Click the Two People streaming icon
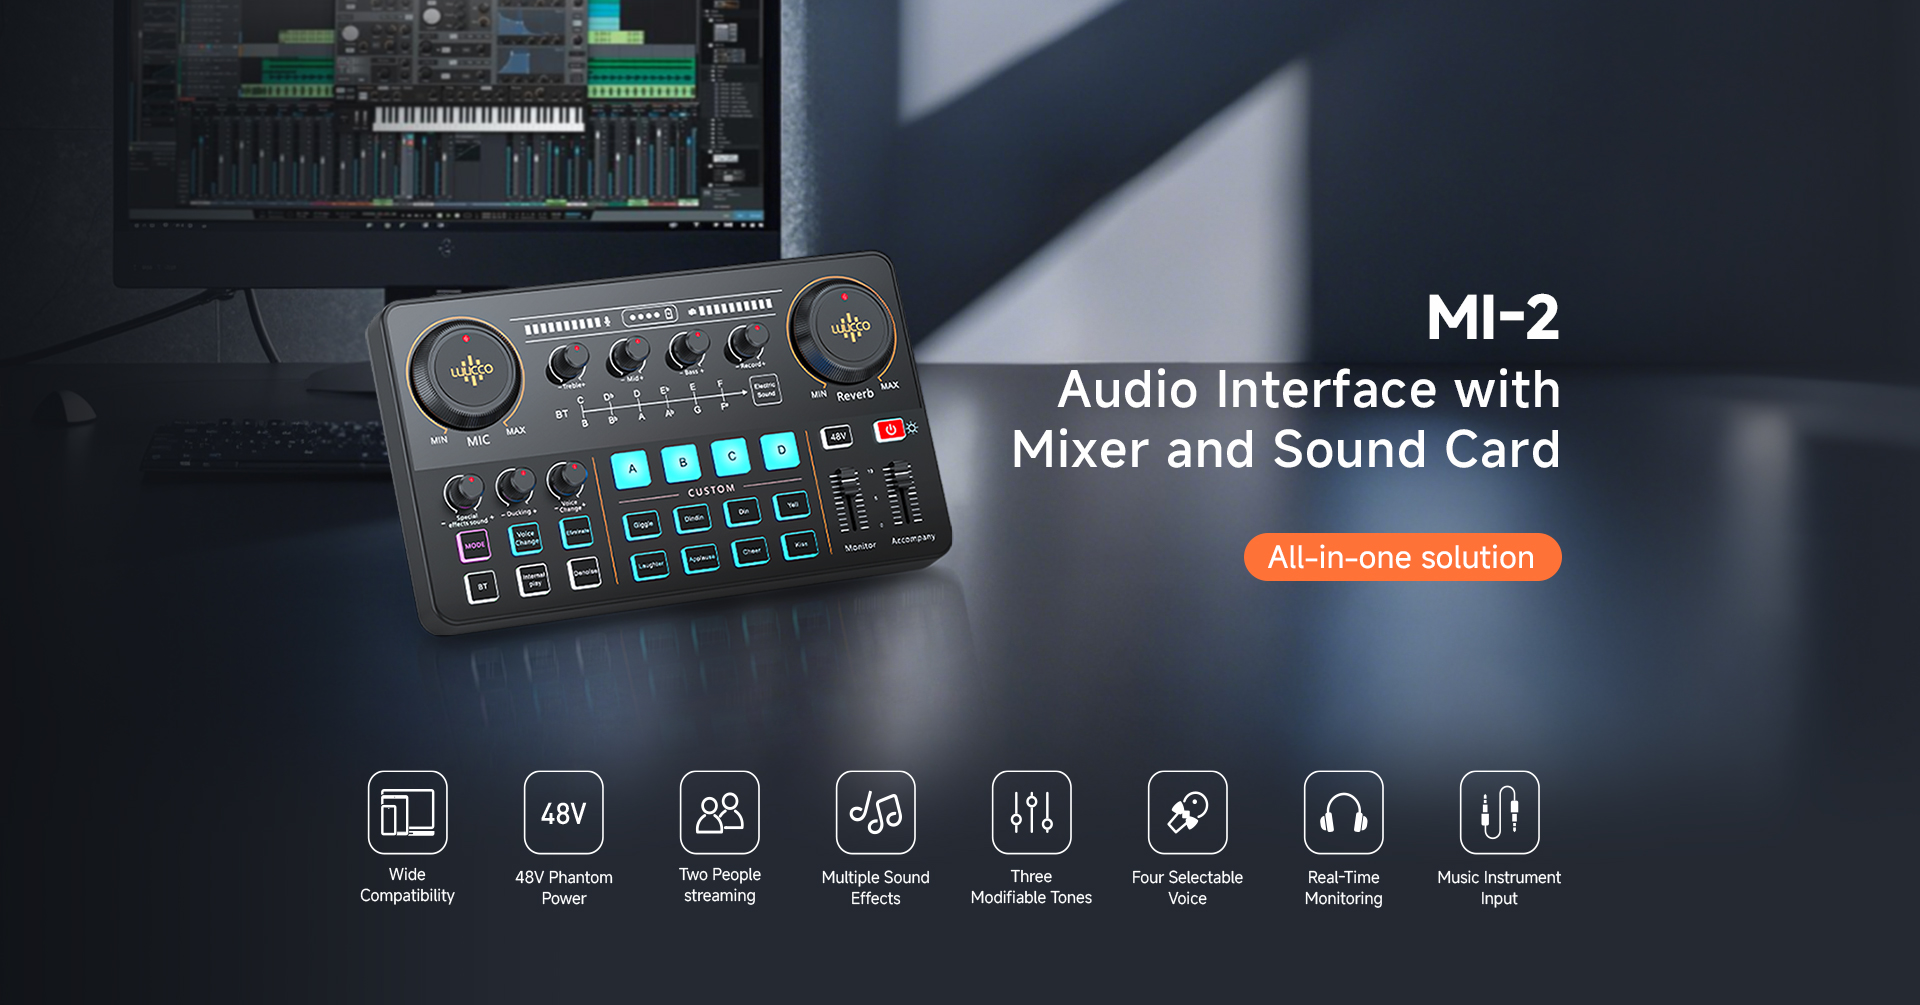This screenshot has width=1920, height=1005. 719,812
